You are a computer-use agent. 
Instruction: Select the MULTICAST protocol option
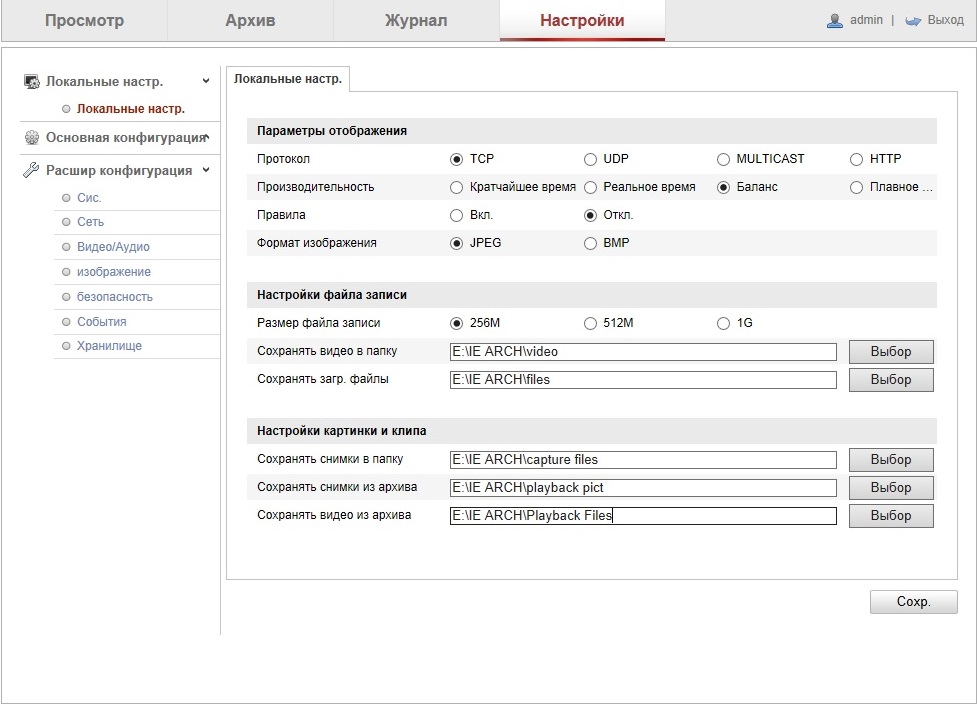tap(723, 159)
